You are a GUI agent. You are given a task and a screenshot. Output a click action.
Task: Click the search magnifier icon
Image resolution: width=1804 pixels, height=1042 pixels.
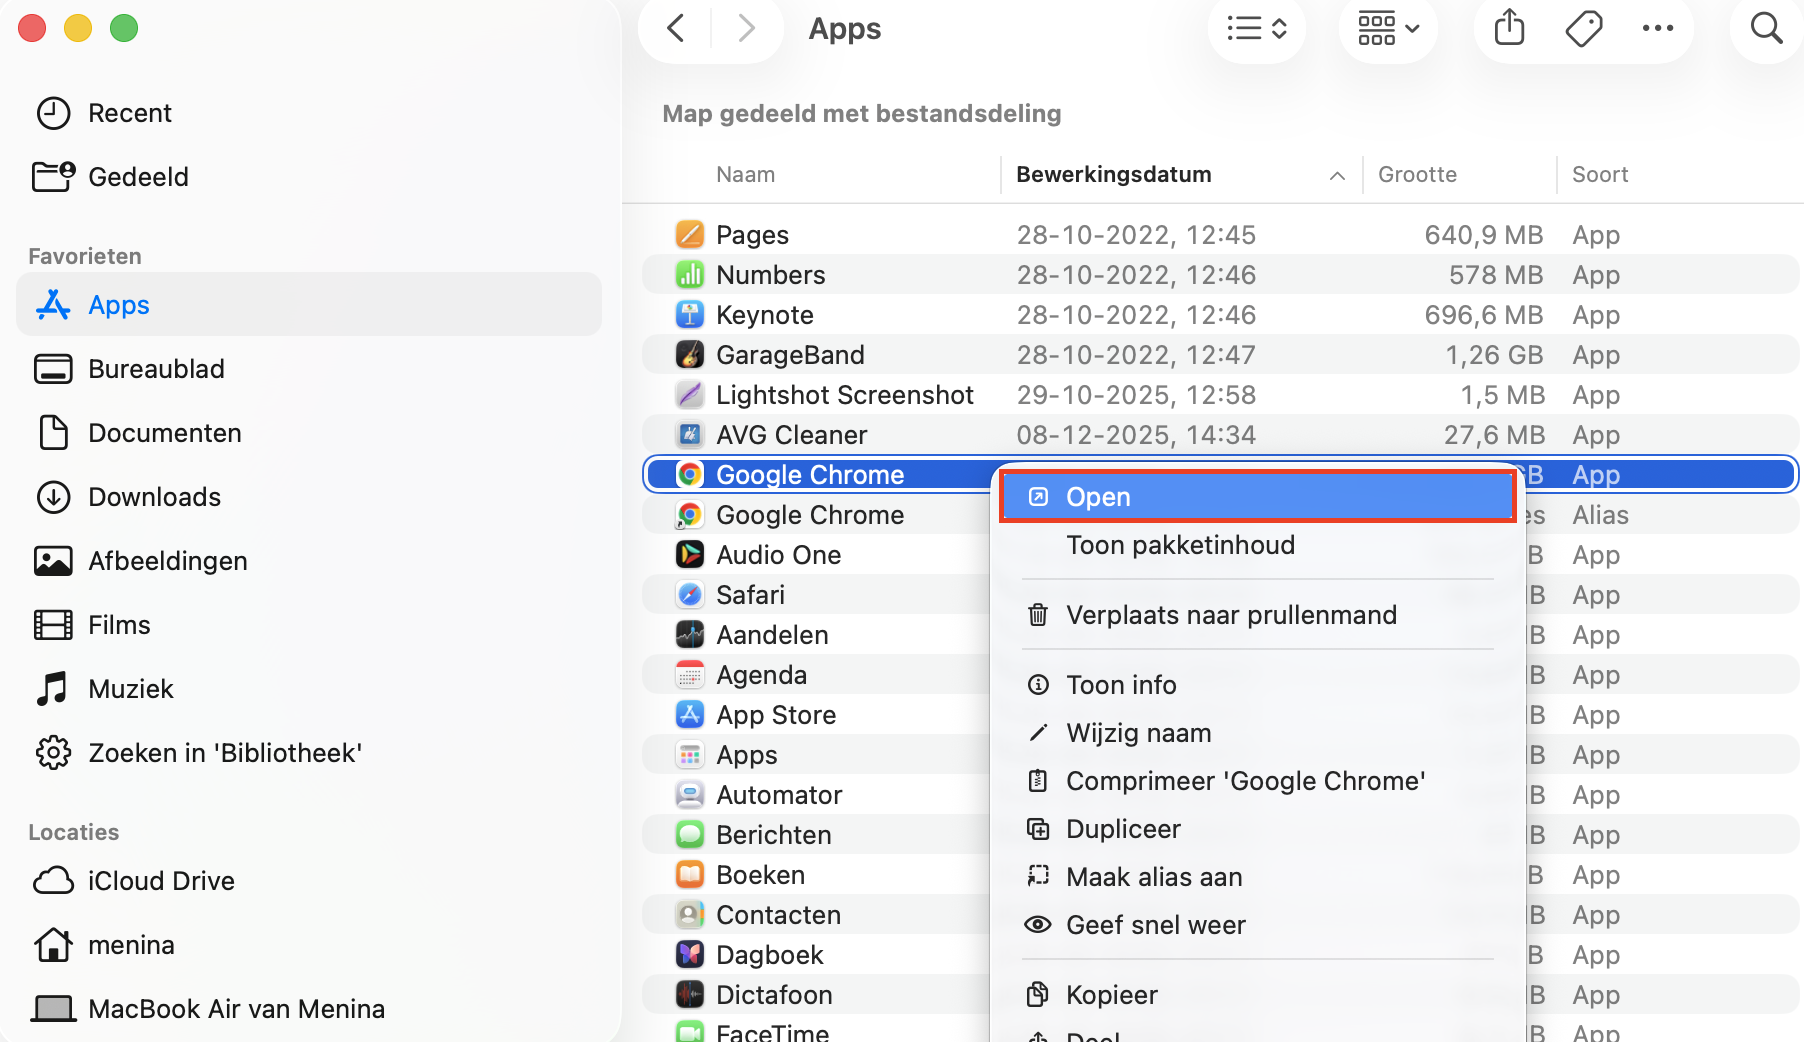[x=1766, y=29]
